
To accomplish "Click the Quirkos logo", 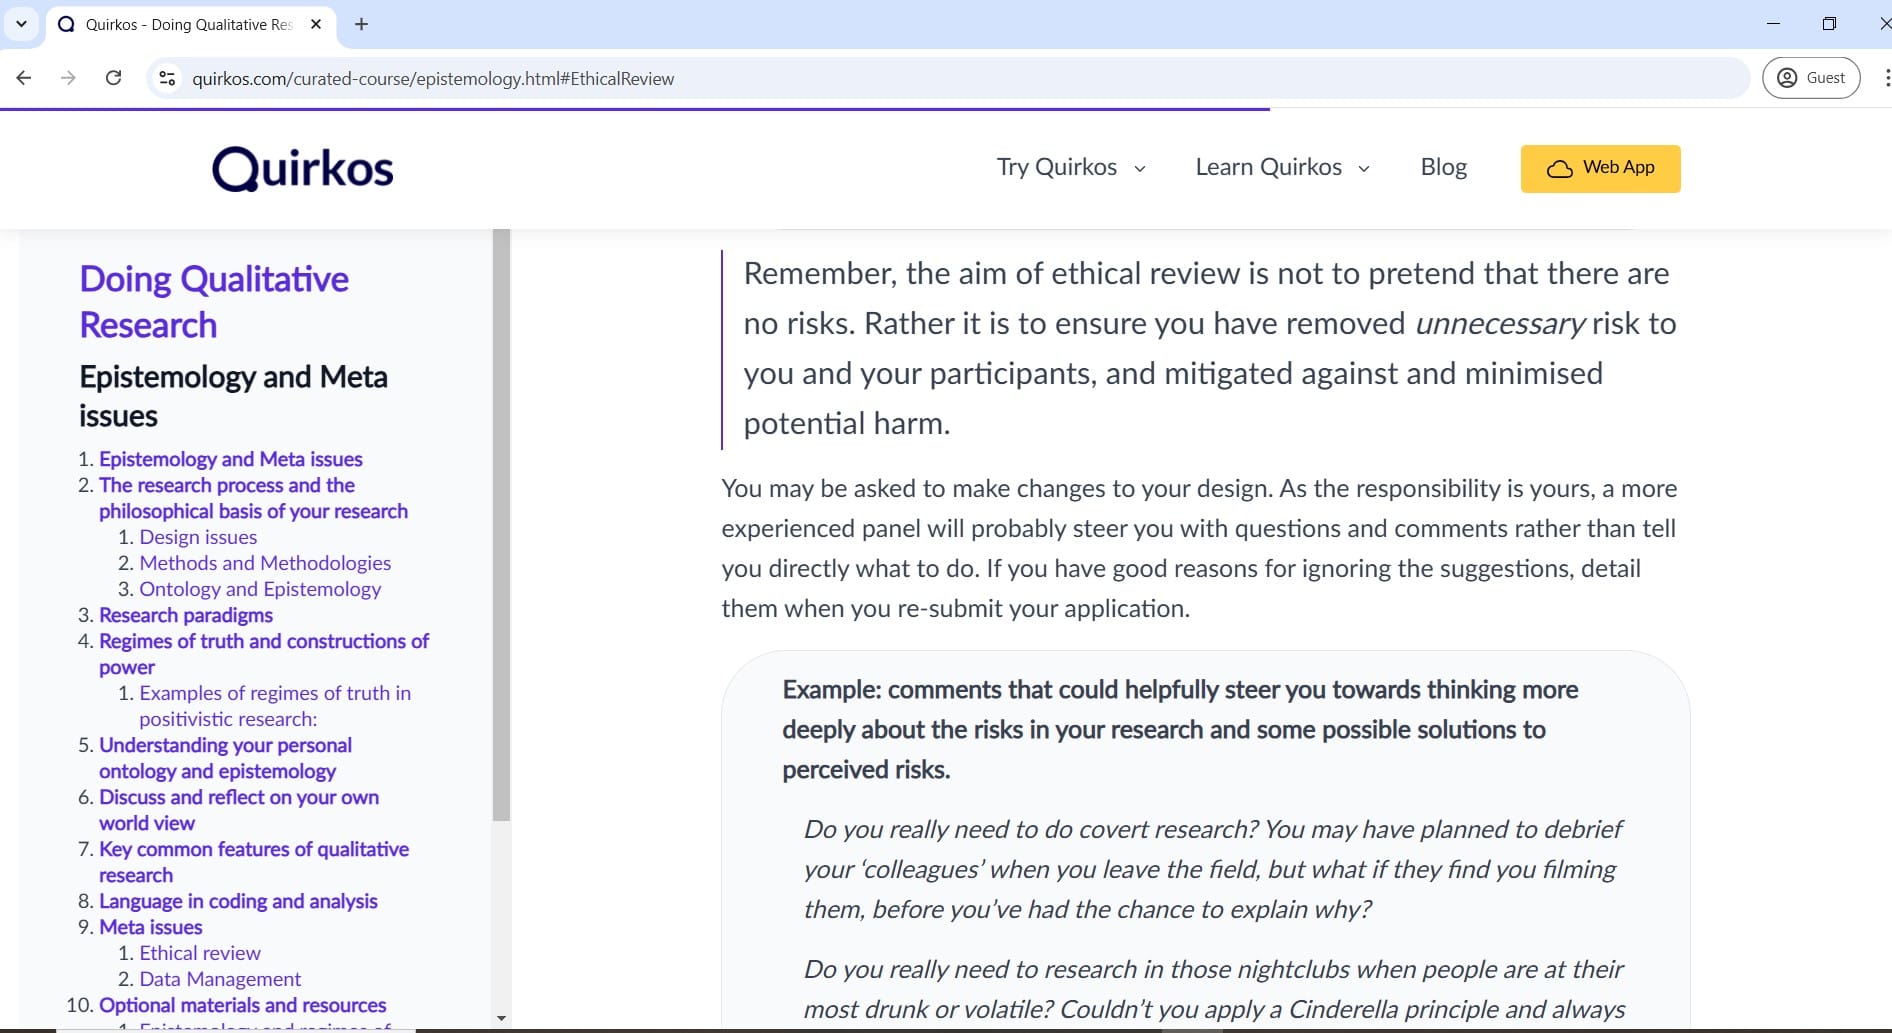I will click(x=302, y=168).
